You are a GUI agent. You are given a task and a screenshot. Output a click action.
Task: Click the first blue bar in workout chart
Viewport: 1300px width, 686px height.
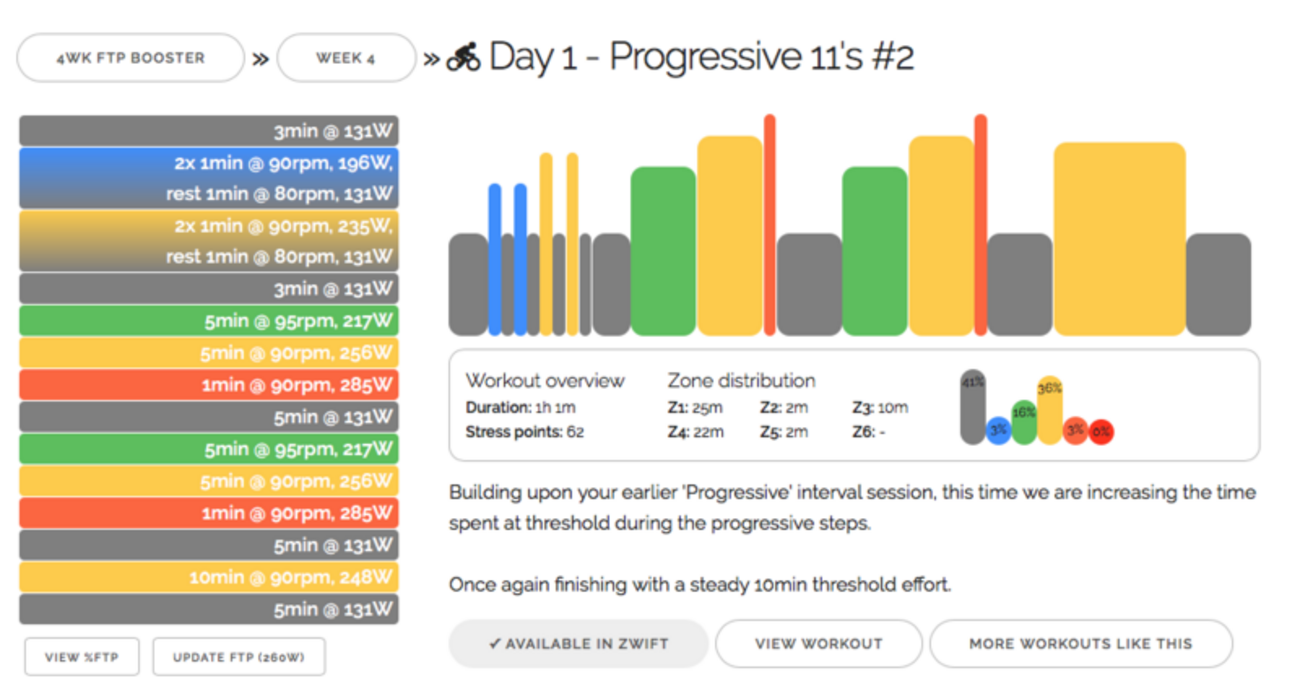(x=494, y=260)
